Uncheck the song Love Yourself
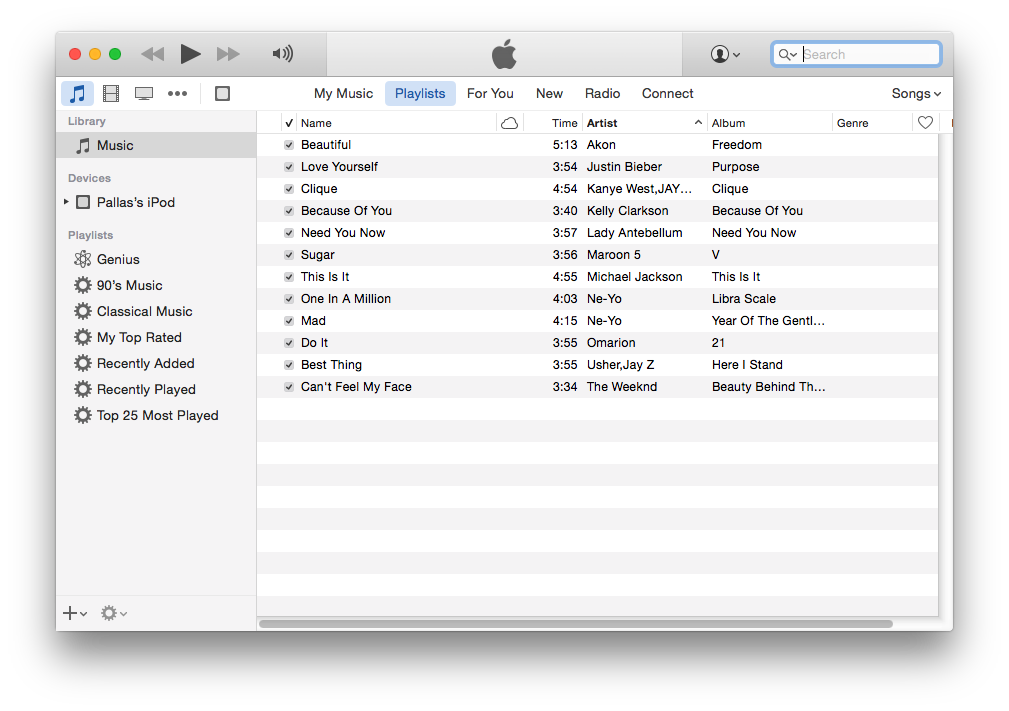Screen dimensions: 1009x711 [289, 167]
